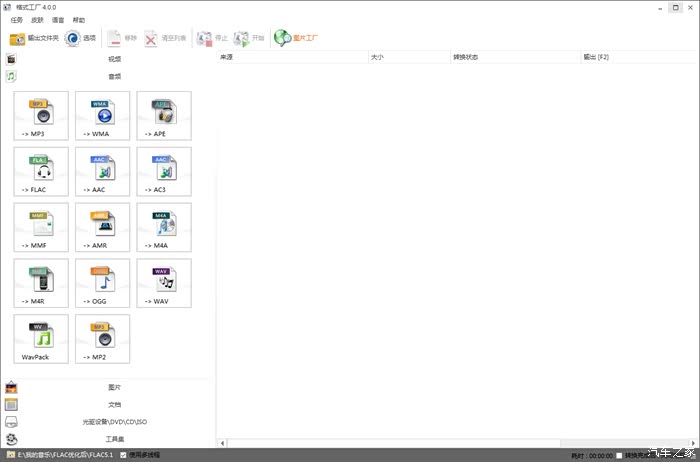Open the 任务 menu
The image size is (700, 462).
pyautogui.click(x=16, y=20)
